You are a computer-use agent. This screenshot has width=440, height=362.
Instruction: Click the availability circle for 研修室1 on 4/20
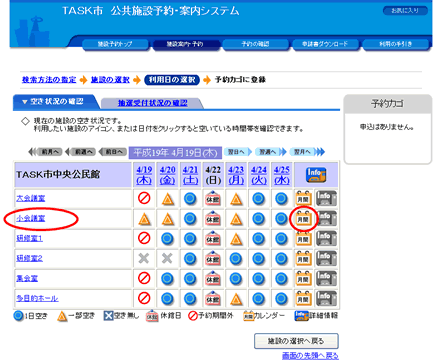167,239
